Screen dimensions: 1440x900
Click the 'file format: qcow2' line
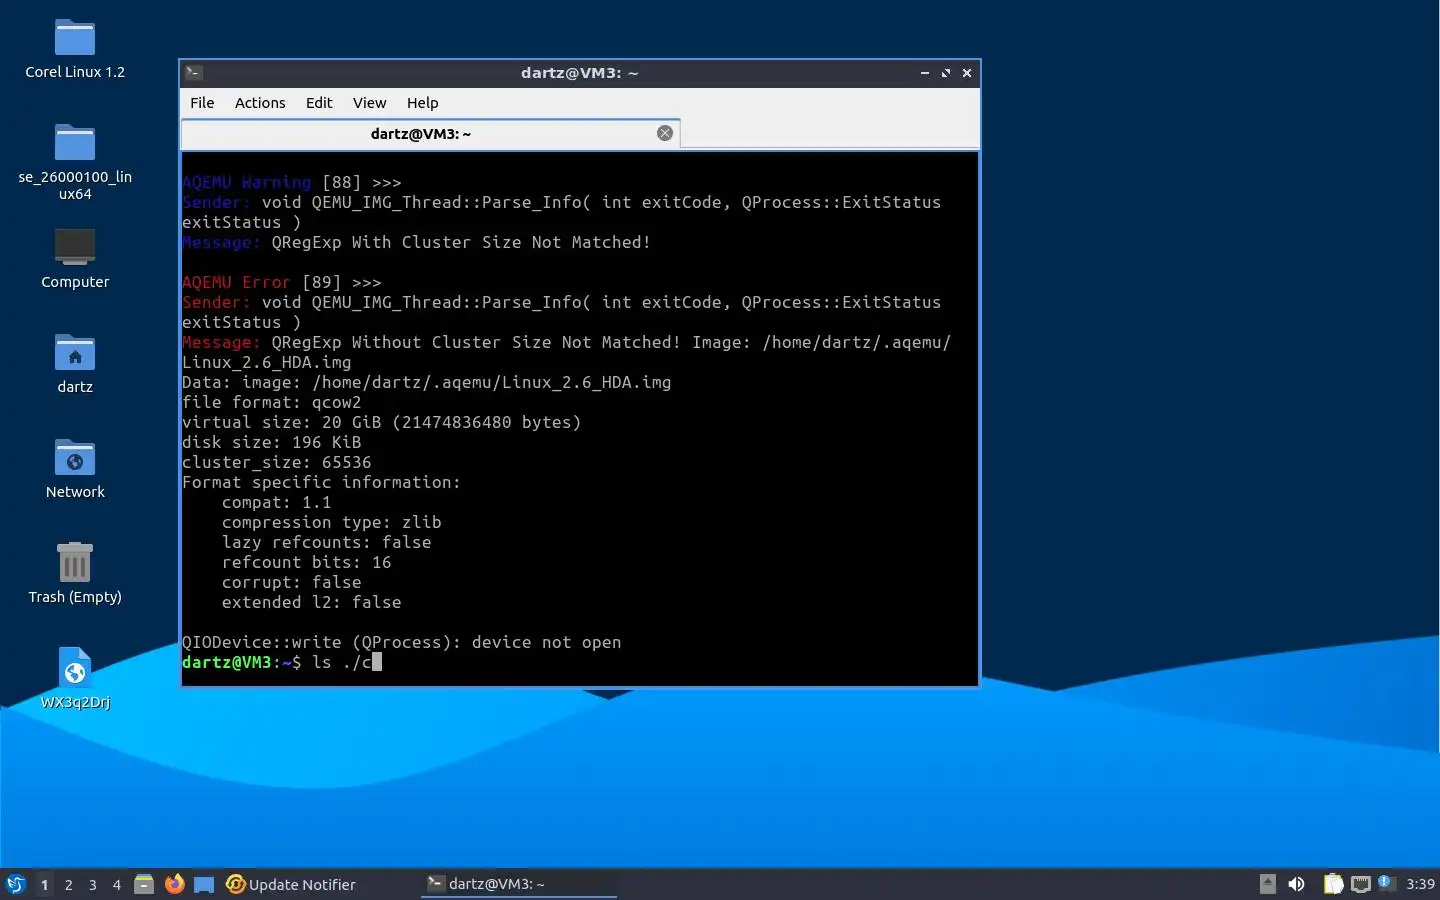click(272, 402)
